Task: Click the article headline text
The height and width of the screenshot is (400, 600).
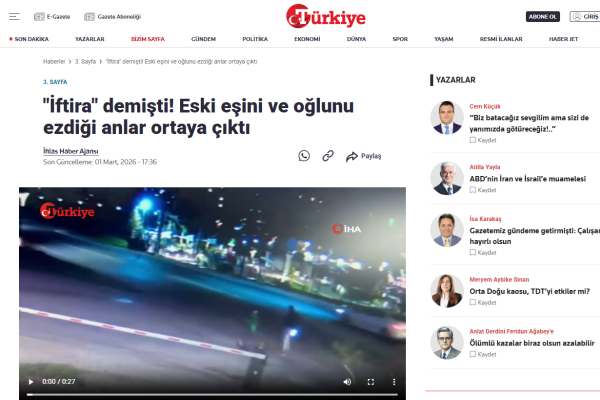Action: pyautogui.click(x=198, y=117)
